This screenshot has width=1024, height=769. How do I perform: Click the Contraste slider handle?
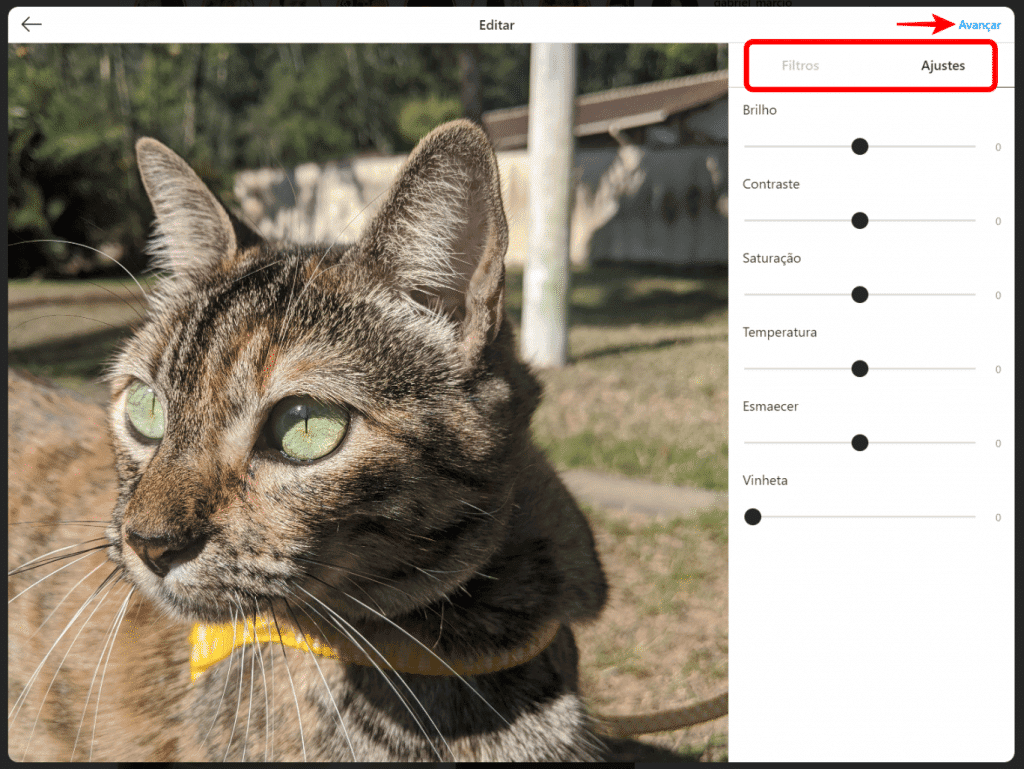pos(859,221)
